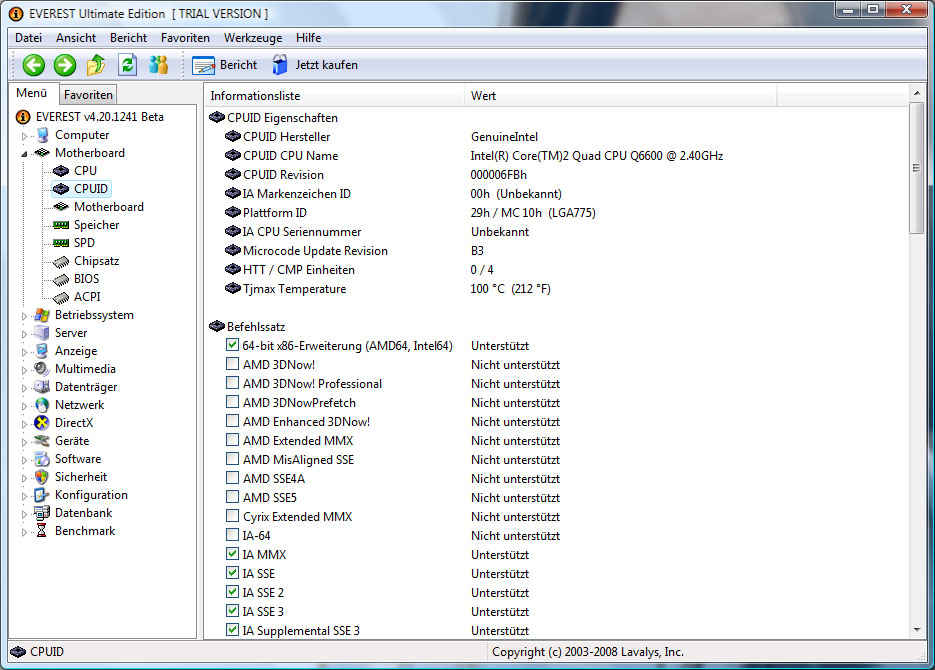Expand the Software tree node
This screenshot has width=935, height=670.
pyautogui.click(x=24, y=460)
